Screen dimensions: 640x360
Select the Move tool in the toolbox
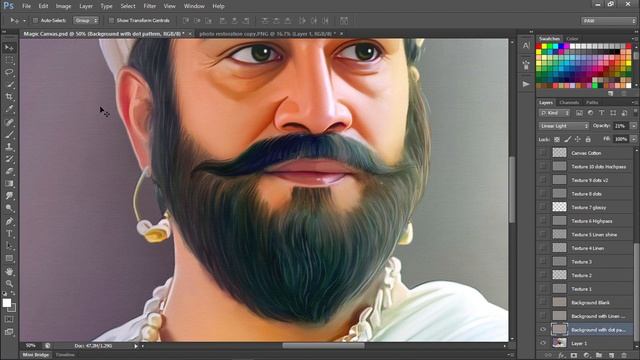click(x=9, y=48)
